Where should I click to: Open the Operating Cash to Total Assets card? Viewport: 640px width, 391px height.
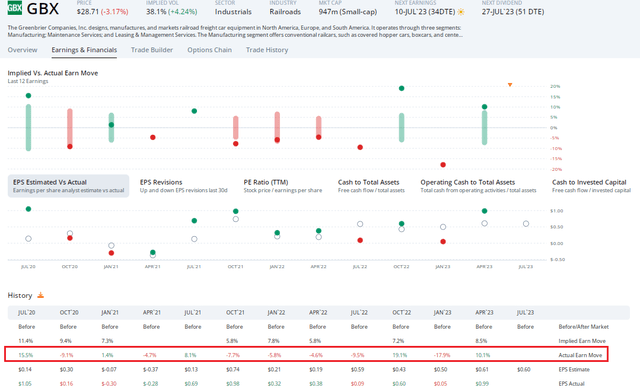click(x=478, y=186)
